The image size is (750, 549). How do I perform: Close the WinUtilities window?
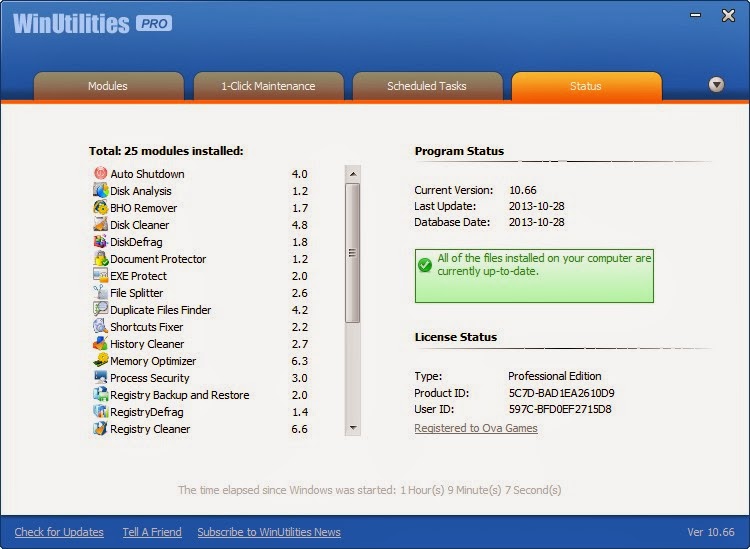click(x=728, y=16)
